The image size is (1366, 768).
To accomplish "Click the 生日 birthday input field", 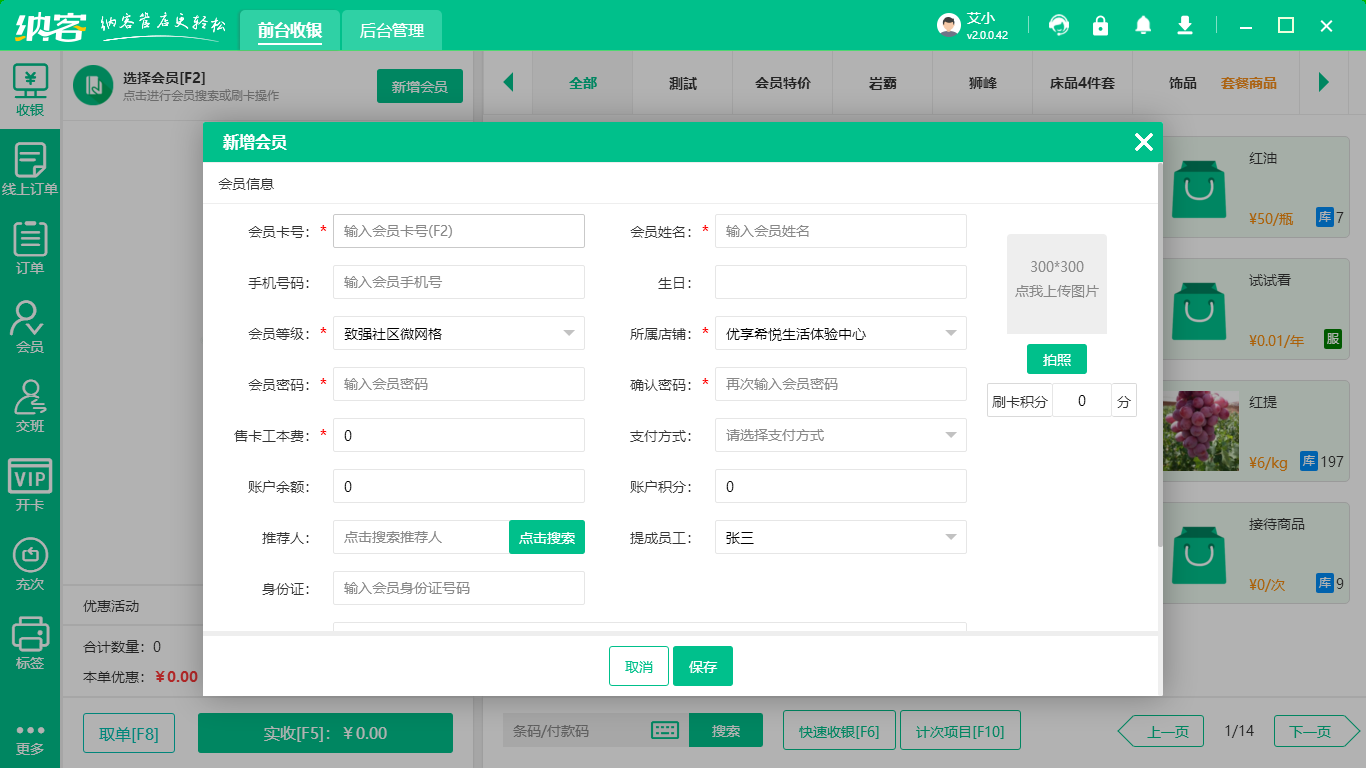I will point(840,282).
